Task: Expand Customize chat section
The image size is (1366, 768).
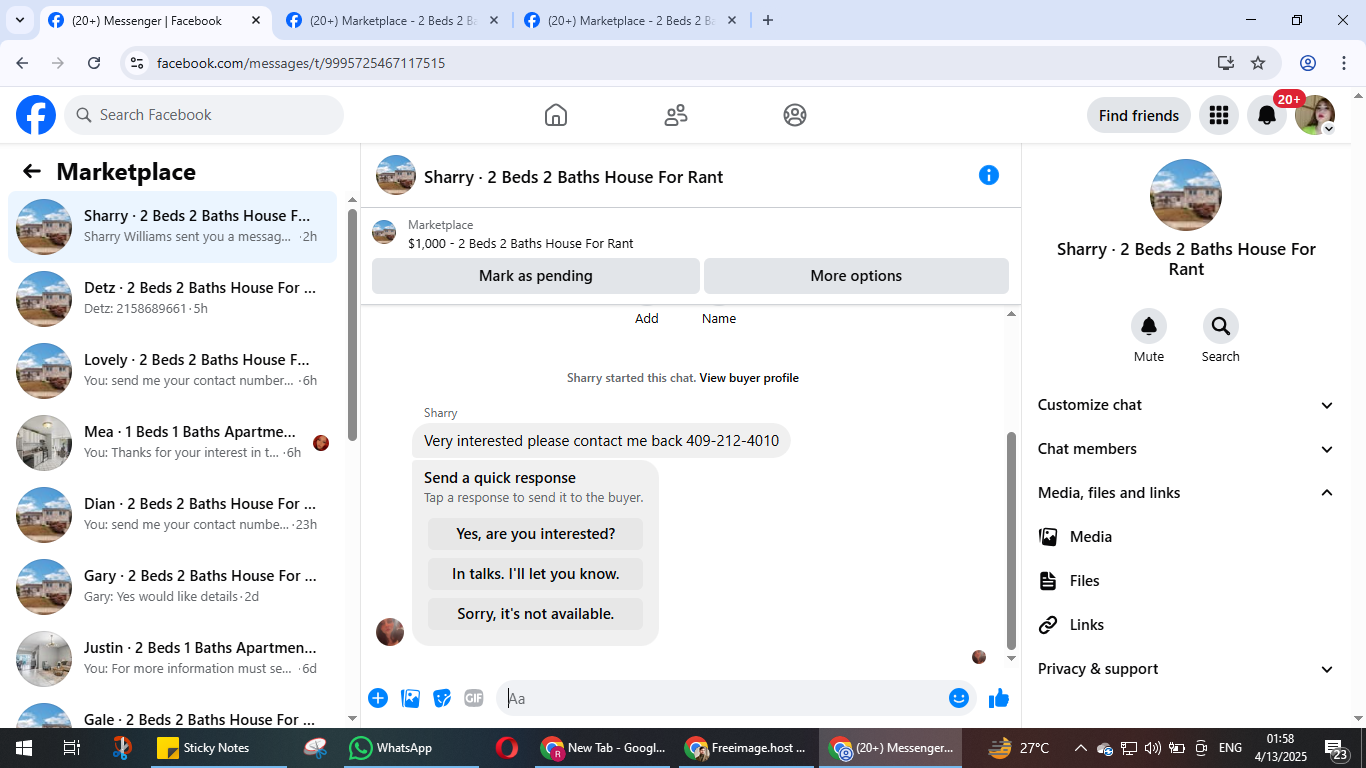Action: (1186, 405)
